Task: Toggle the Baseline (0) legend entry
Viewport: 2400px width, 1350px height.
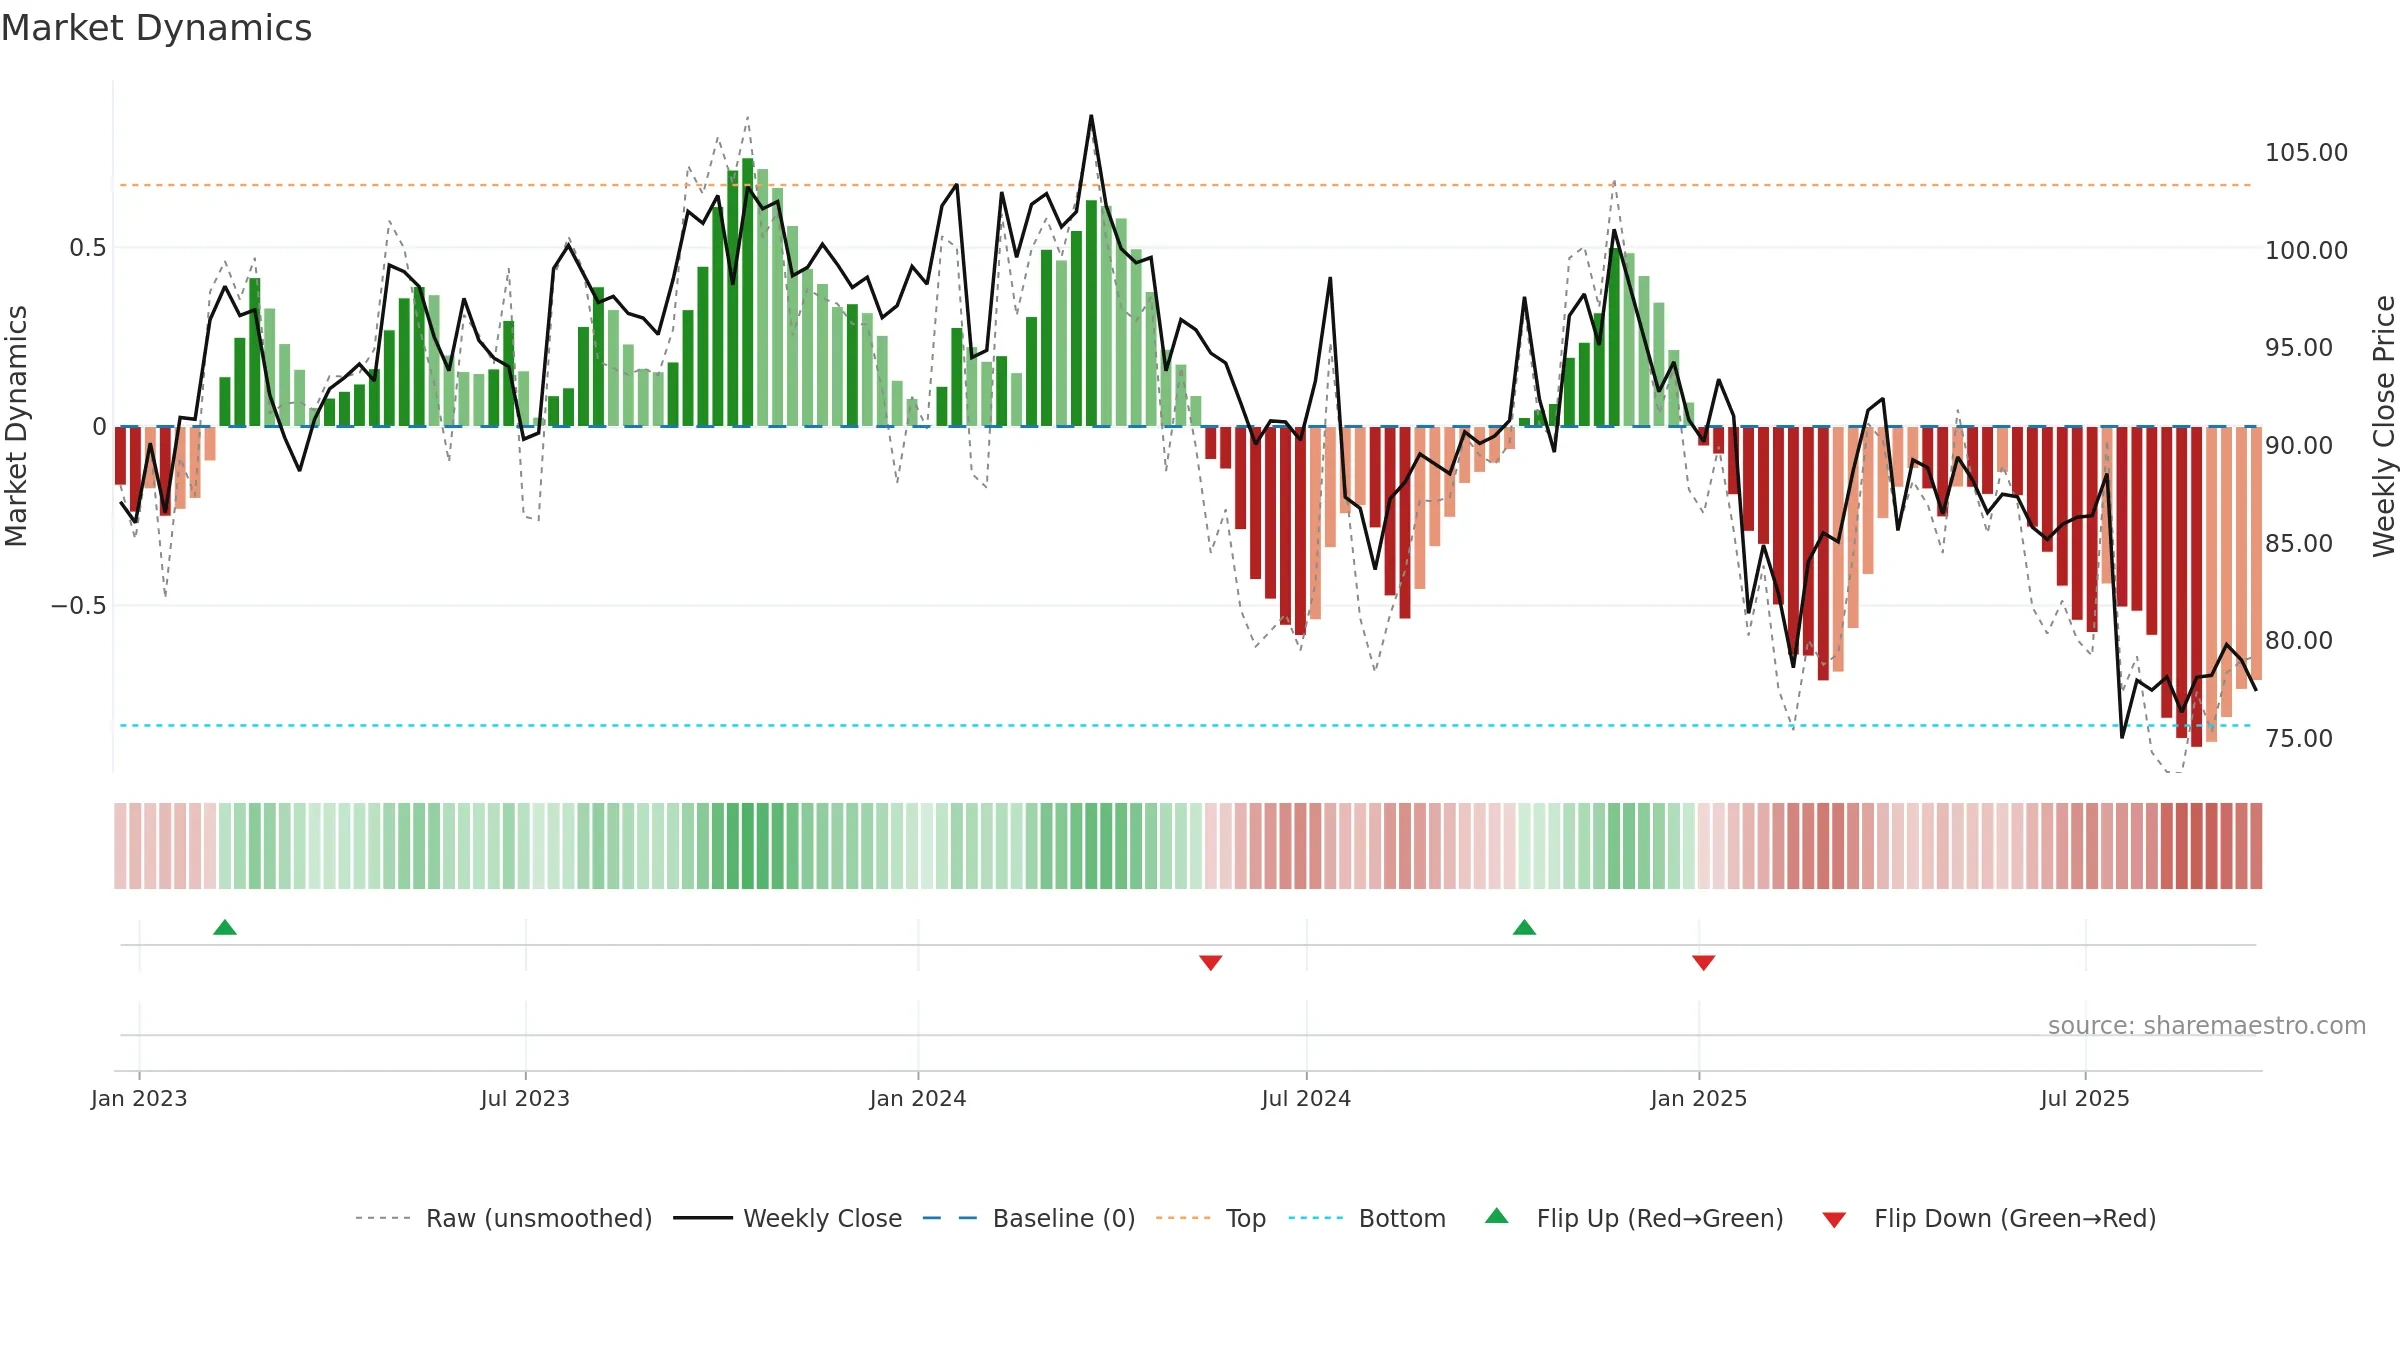Action: [1028, 1218]
